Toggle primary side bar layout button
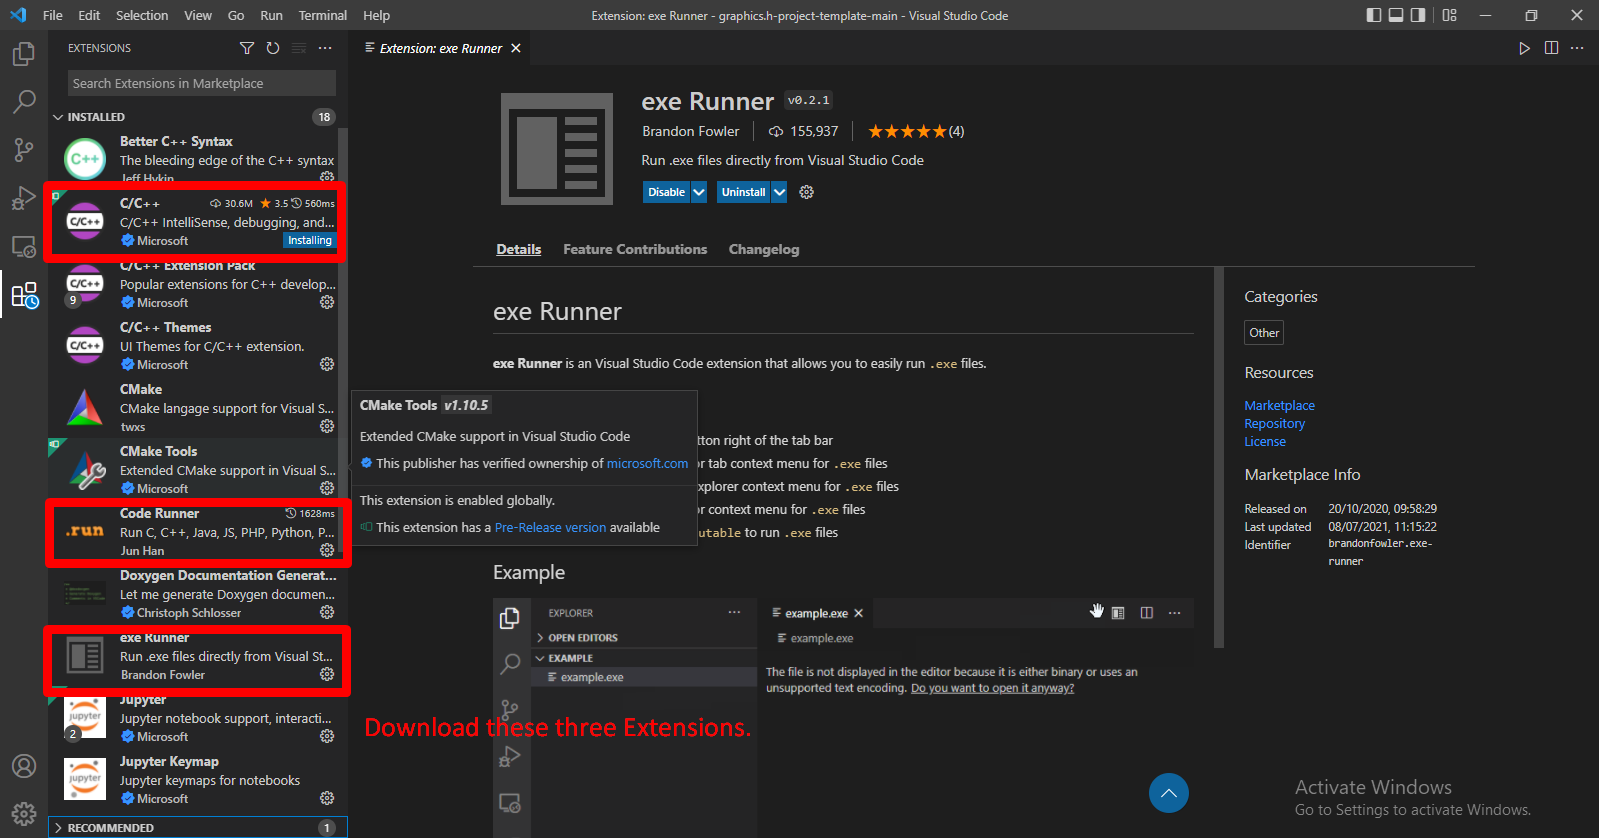The image size is (1599, 838). click(1374, 15)
